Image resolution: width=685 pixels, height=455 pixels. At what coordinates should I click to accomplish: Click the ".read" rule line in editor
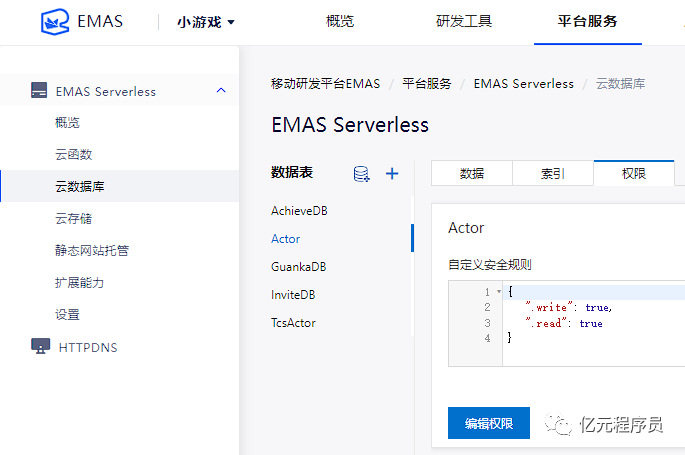564,323
